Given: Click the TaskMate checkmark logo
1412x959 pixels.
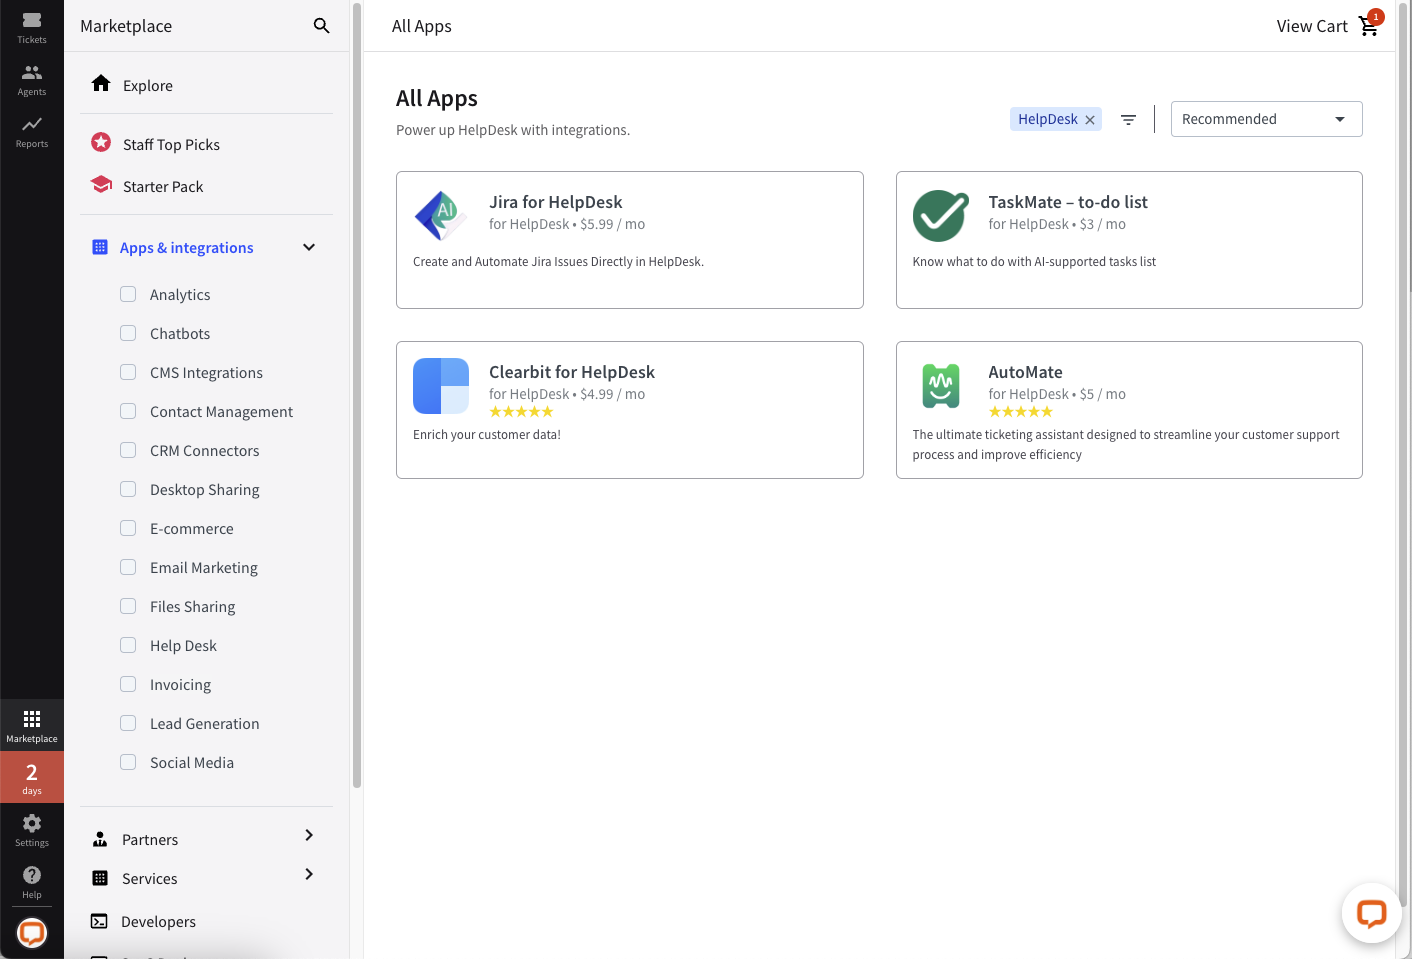Looking at the screenshot, I should coord(940,216).
